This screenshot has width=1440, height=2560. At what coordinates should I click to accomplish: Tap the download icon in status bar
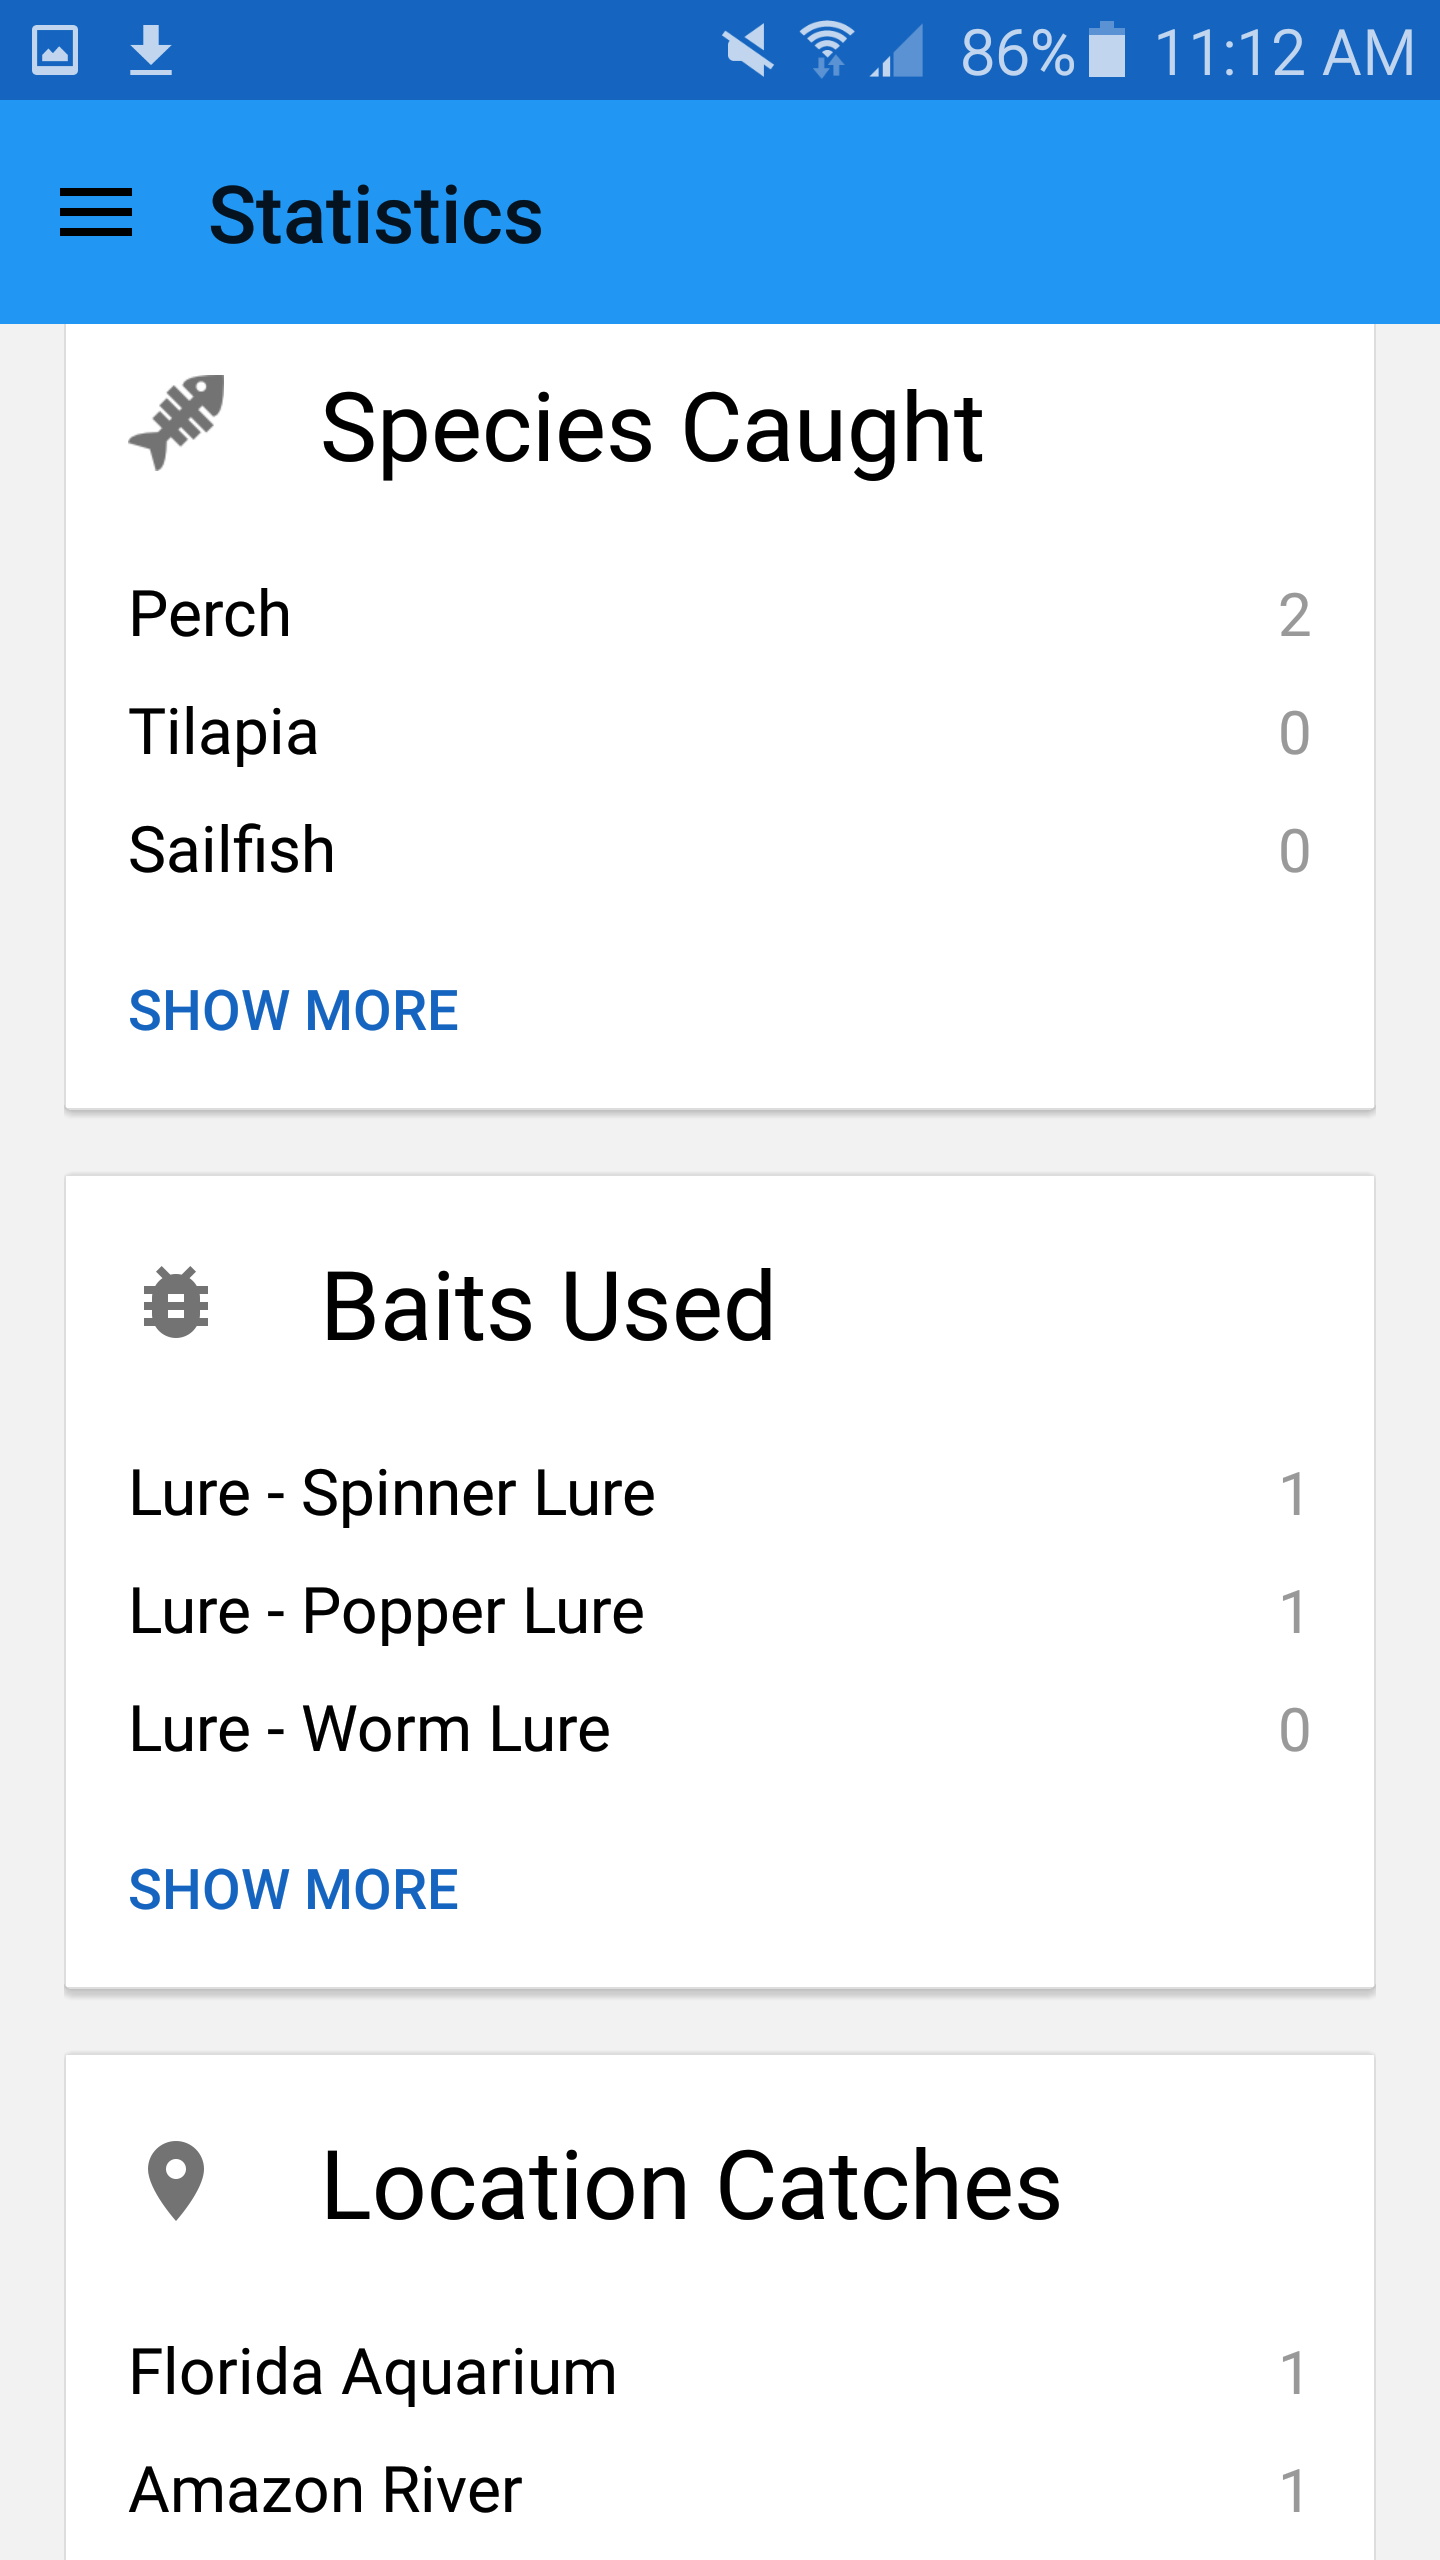click(x=150, y=50)
